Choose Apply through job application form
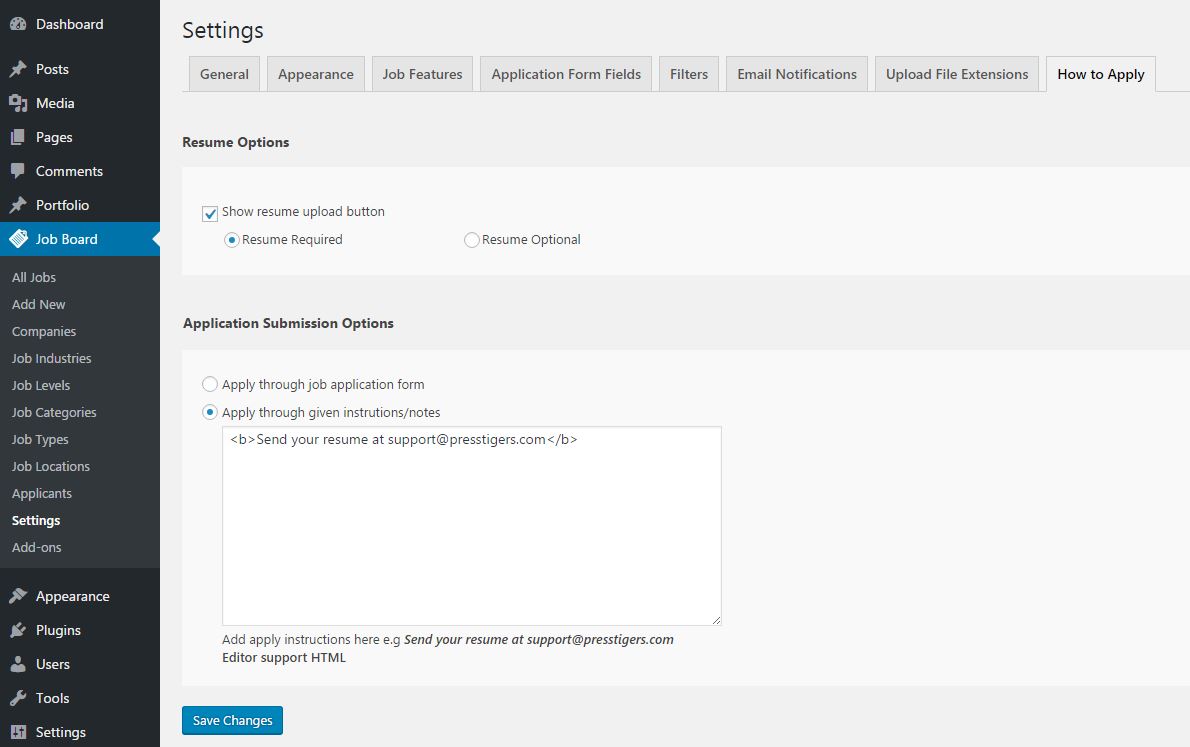The image size is (1190, 747). (210, 384)
